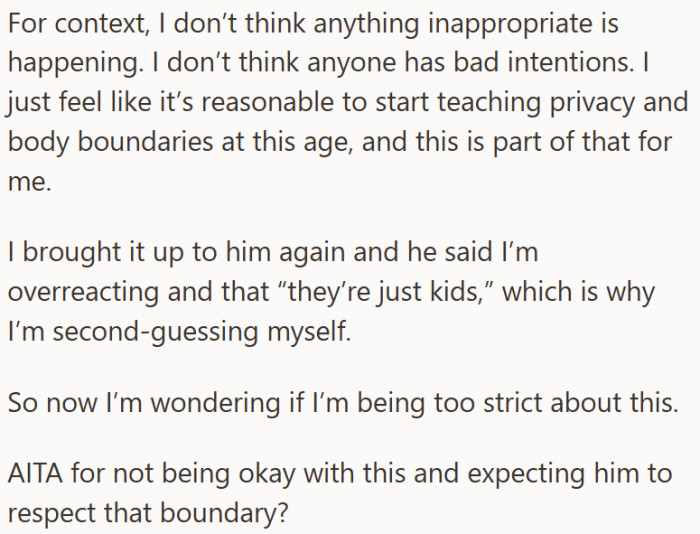Click the acronym "AITA" in last paragraph

pyautogui.click(x=35, y=473)
